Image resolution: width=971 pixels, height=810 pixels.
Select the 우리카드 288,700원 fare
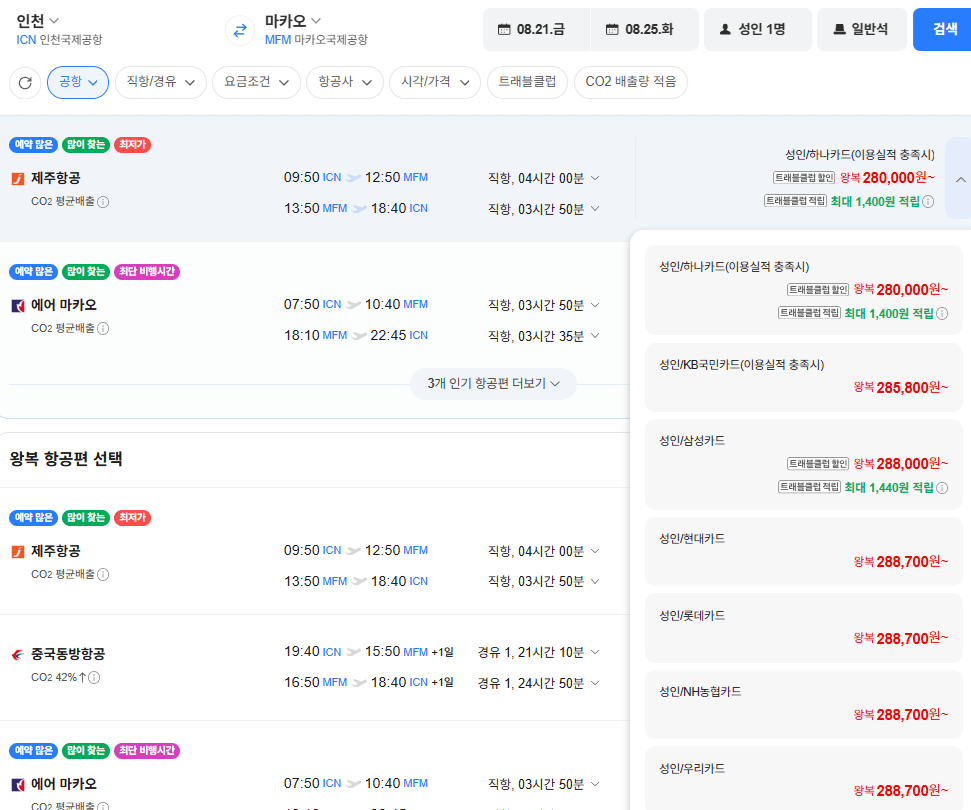(803, 779)
